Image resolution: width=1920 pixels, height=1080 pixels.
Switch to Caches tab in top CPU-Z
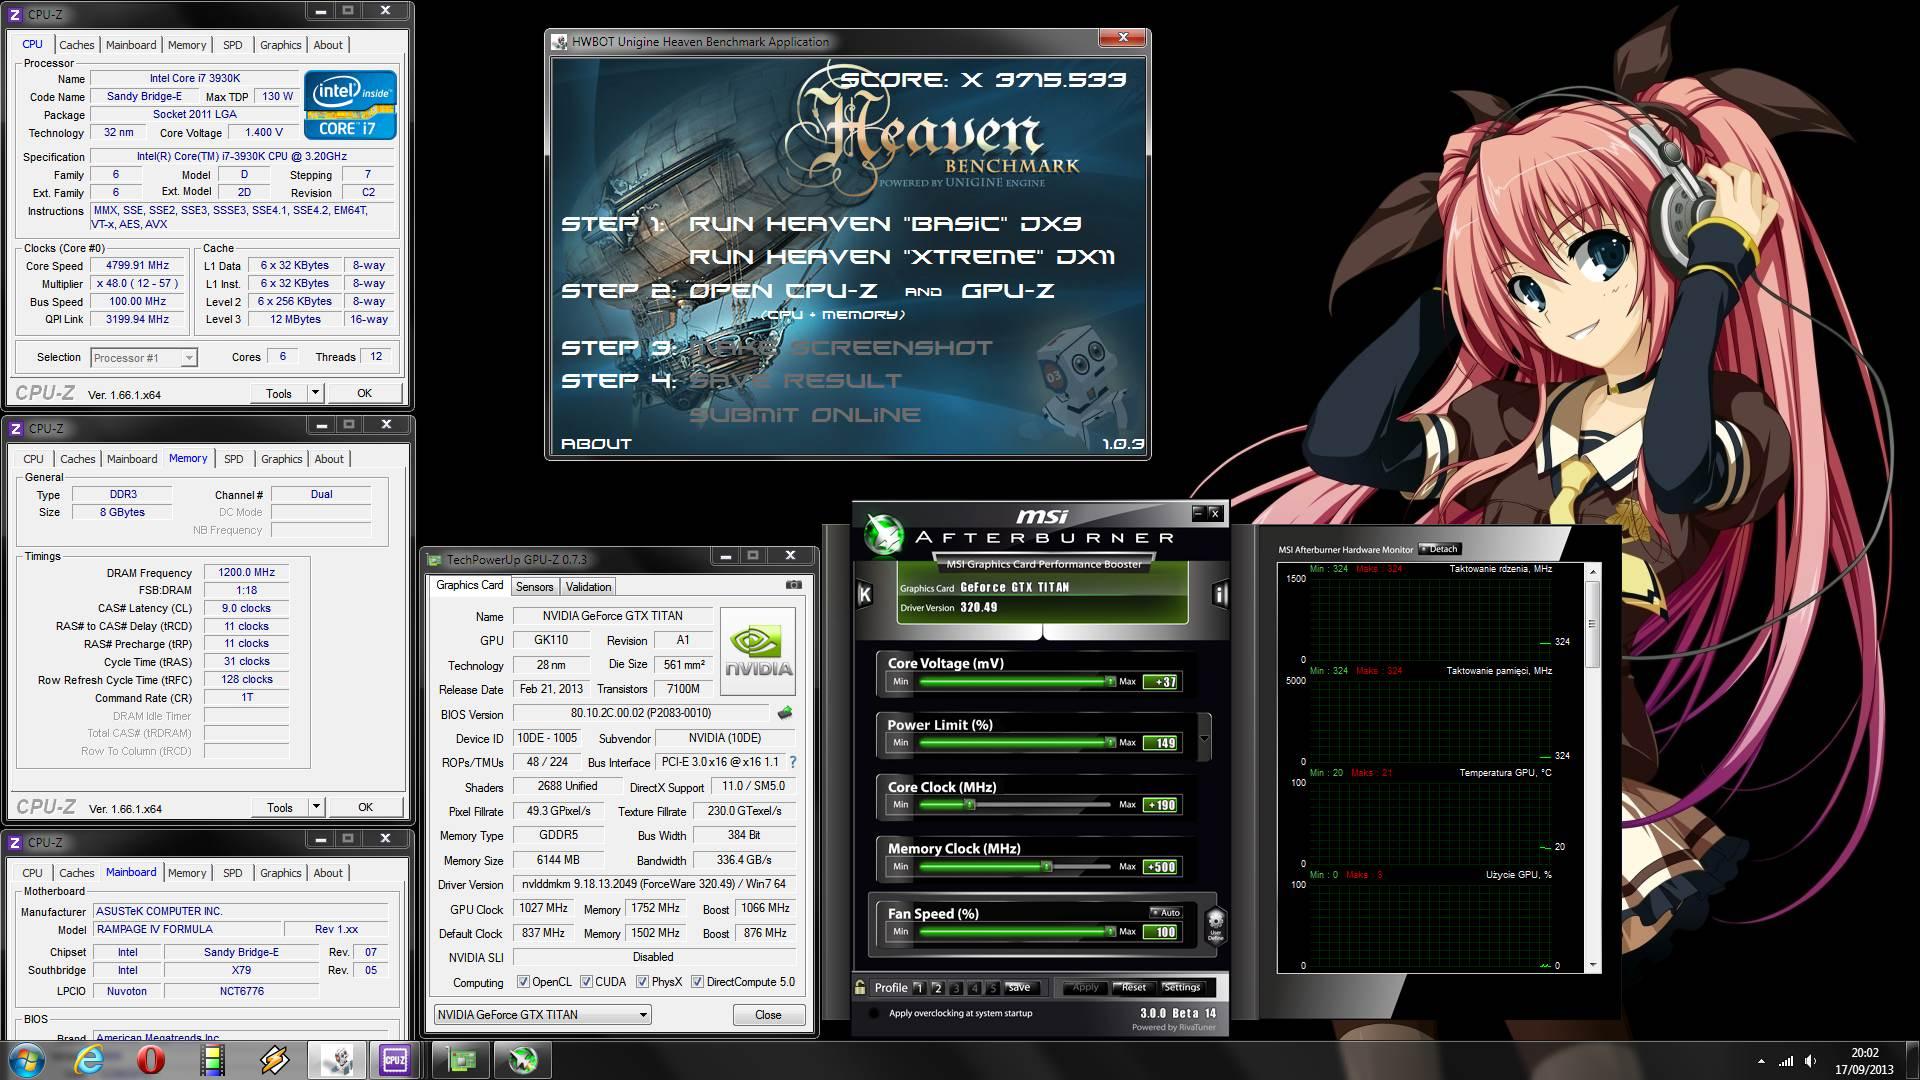coord(77,45)
